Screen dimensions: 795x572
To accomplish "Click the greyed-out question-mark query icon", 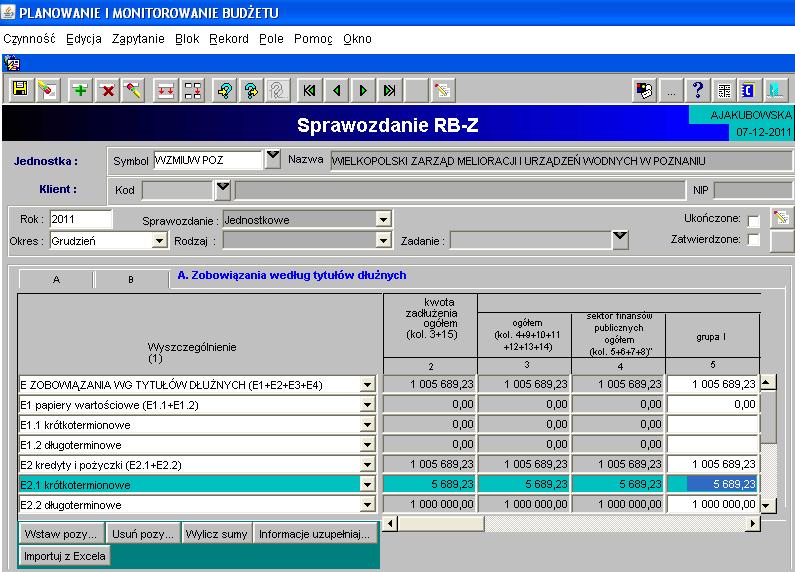I will tap(278, 90).
